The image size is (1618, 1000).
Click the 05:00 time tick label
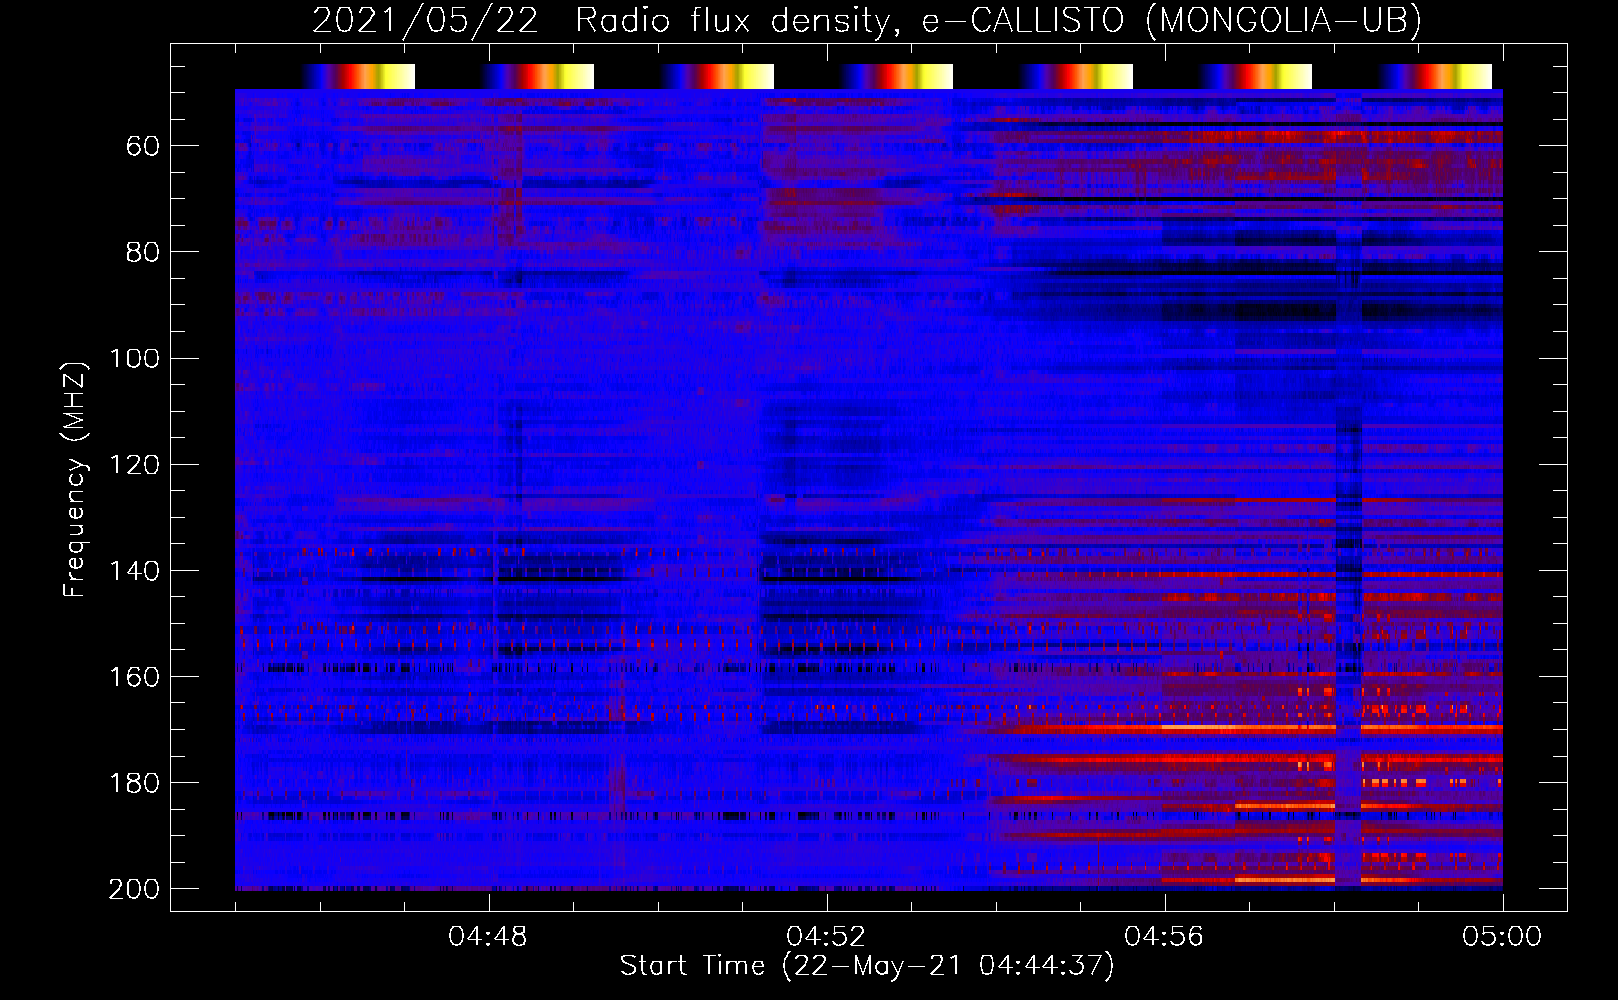[x=1502, y=937]
